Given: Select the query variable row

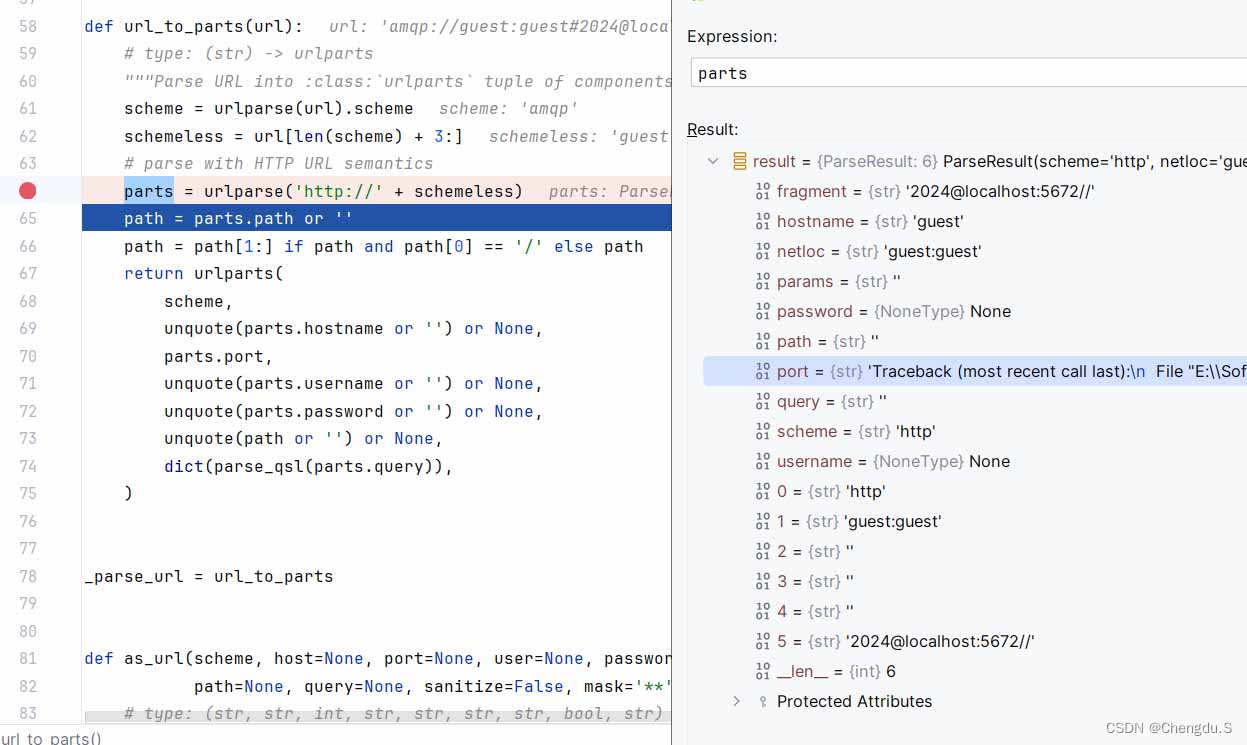Looking at the screenshot, I should 832,401.
